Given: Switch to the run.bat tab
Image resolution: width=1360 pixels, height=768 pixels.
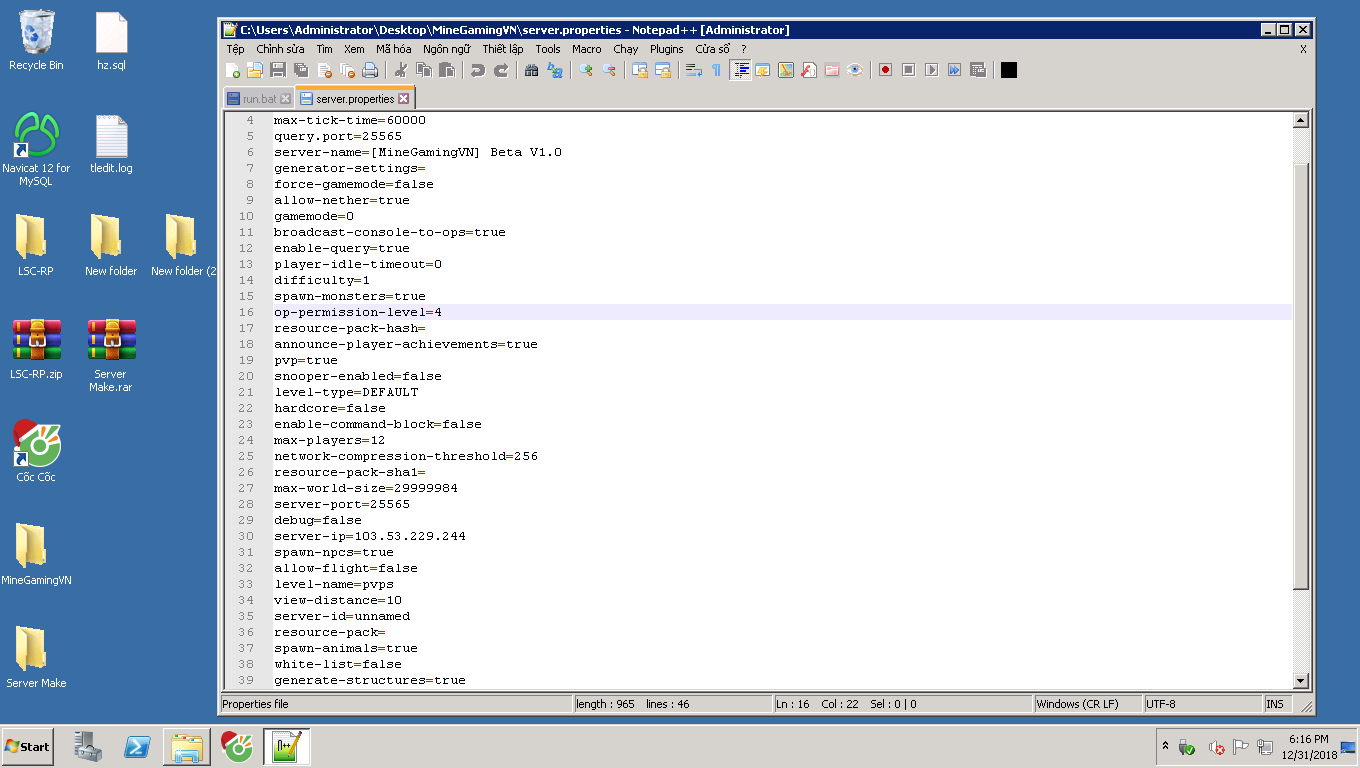Looking at the screenshot, I should [x=259, y=99].
